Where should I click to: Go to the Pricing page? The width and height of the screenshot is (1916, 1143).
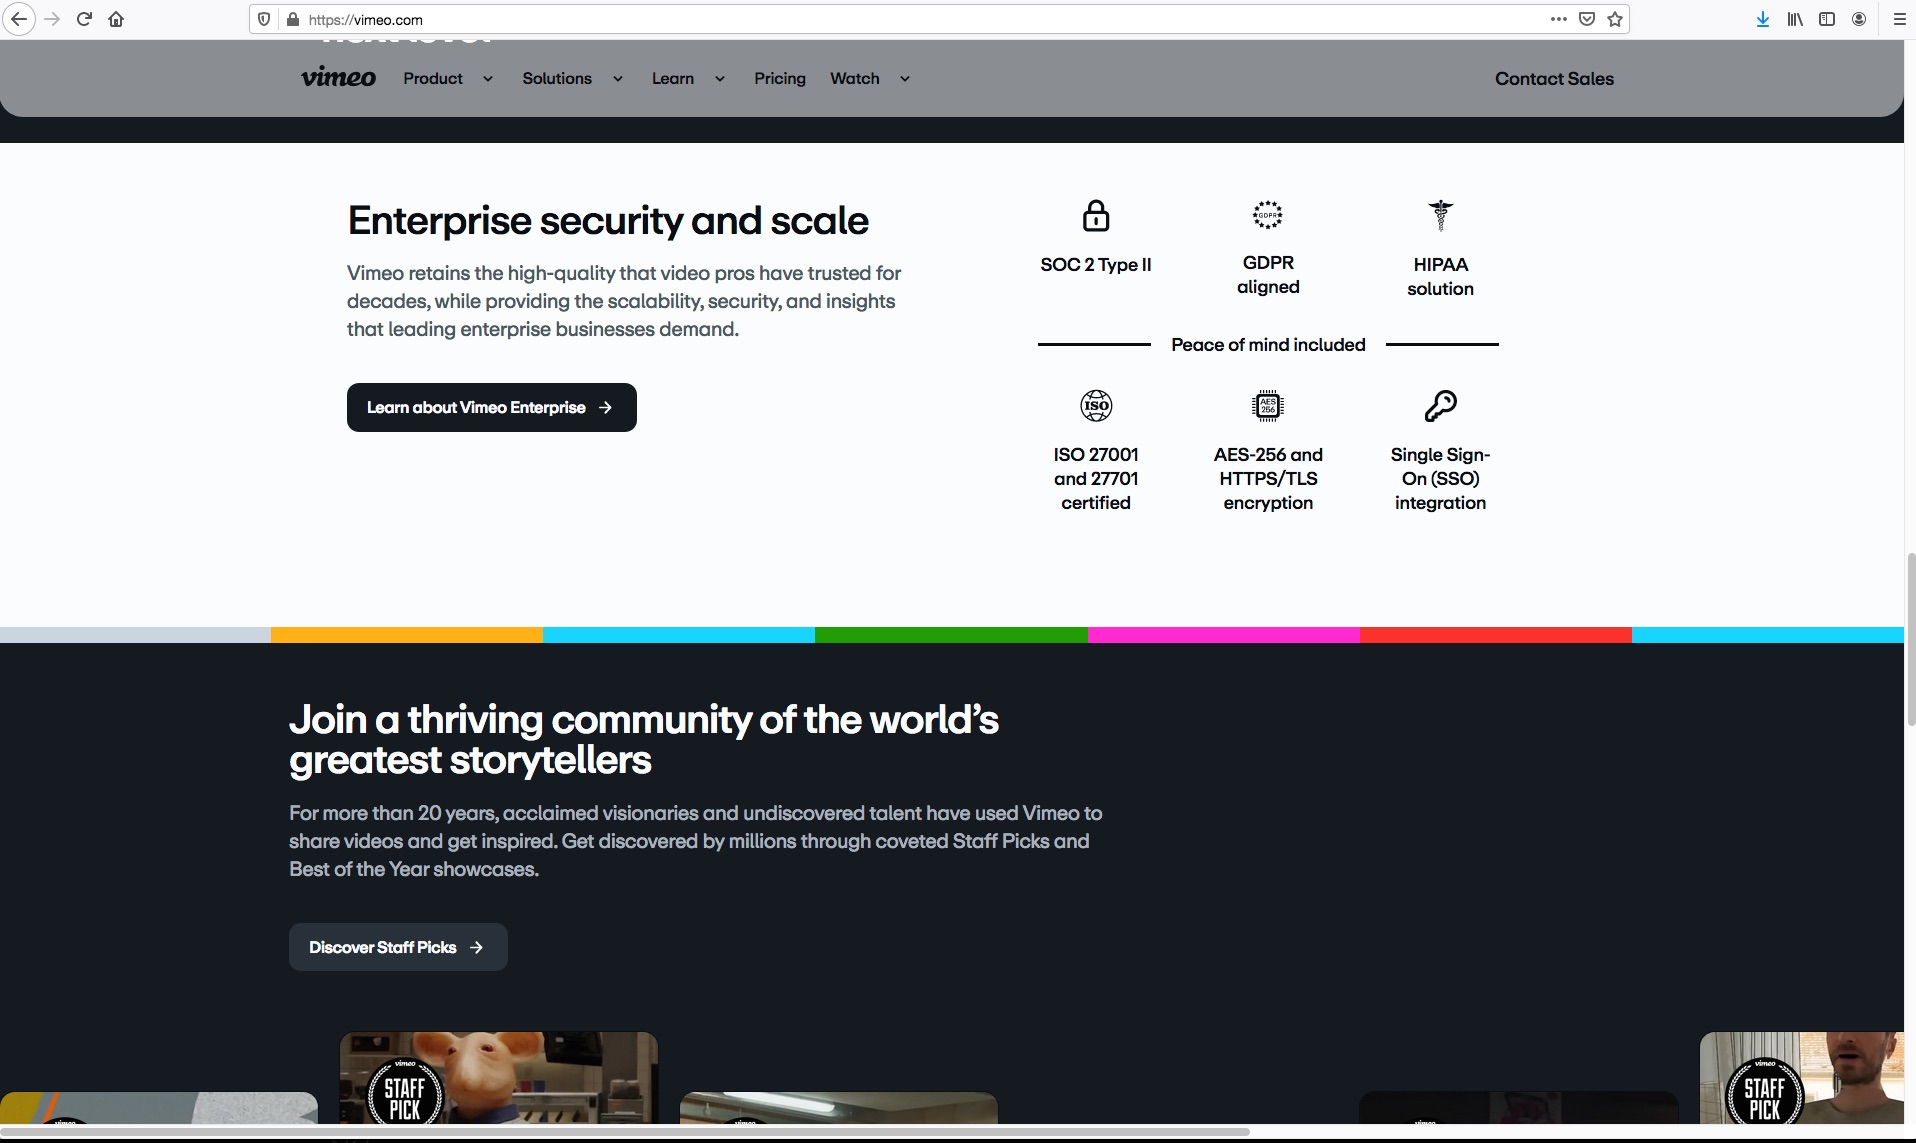tap(780, 78)
